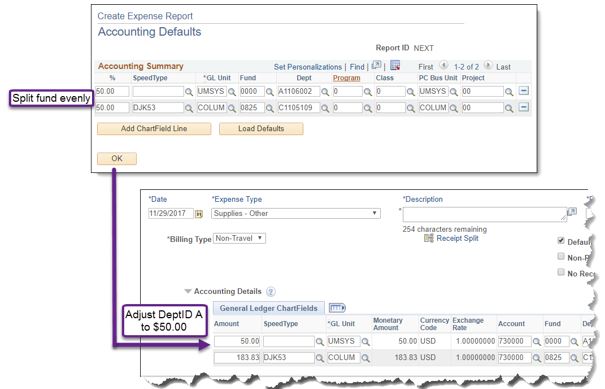Click the Add ChartField Line button

click(154, 129)
